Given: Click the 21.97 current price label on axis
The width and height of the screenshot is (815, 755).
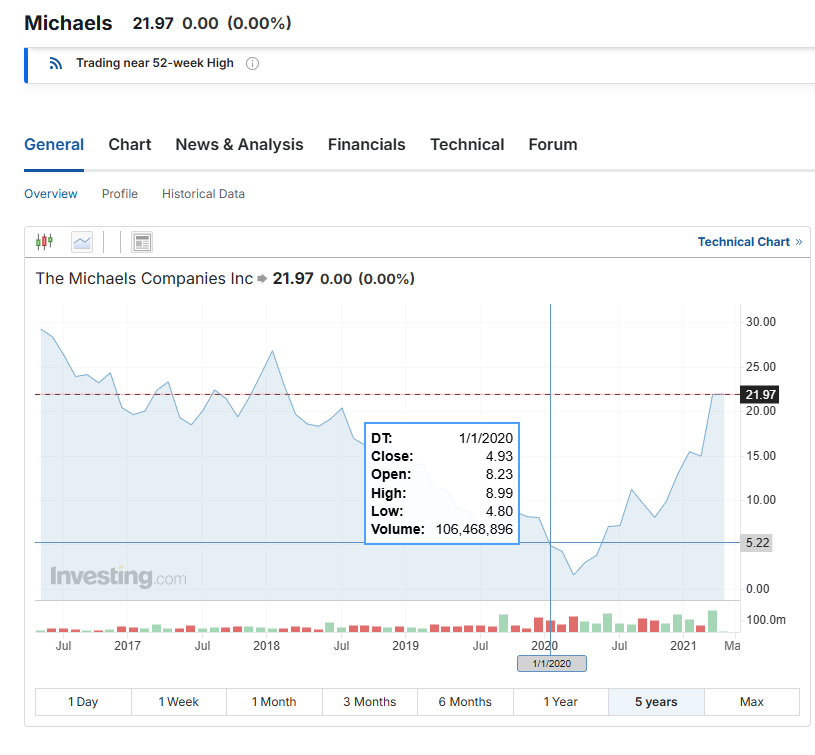Looking at the screenshot, I should (x=761, y=395).
